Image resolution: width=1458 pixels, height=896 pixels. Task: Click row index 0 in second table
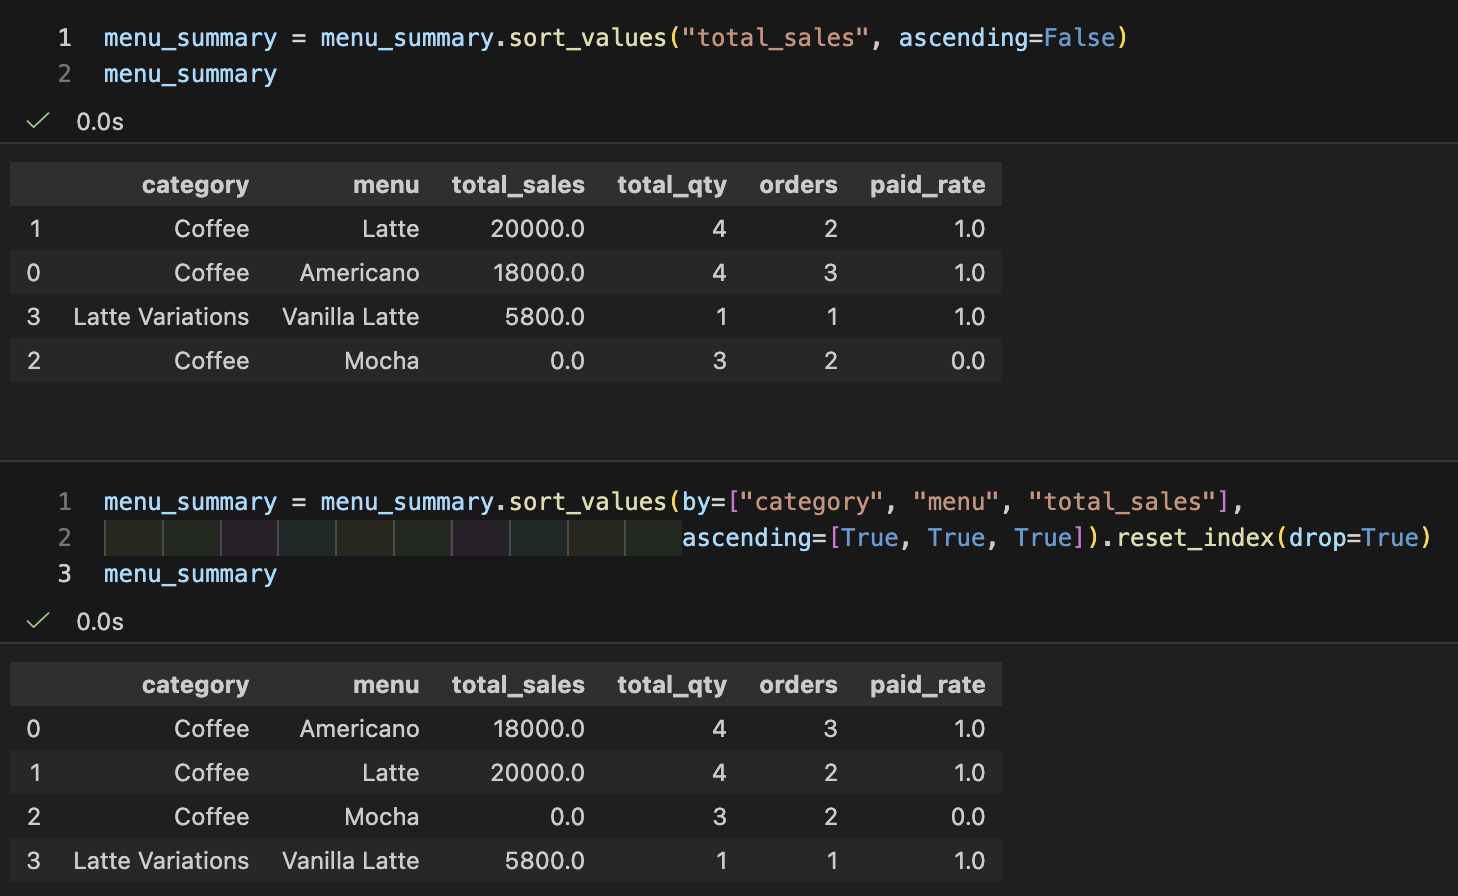click(x=34, y=729)
